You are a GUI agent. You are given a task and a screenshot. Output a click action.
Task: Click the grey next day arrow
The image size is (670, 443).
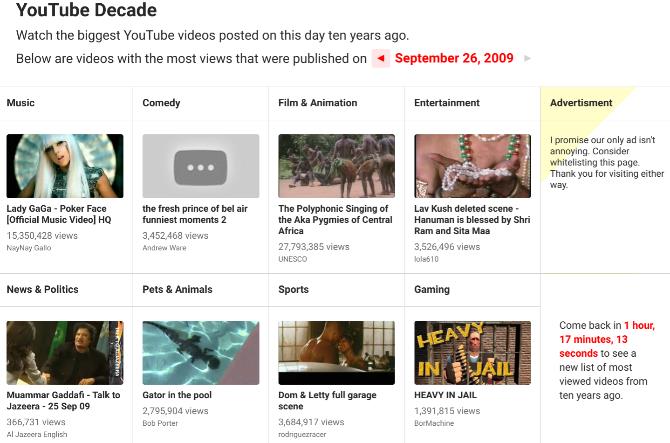527,59
